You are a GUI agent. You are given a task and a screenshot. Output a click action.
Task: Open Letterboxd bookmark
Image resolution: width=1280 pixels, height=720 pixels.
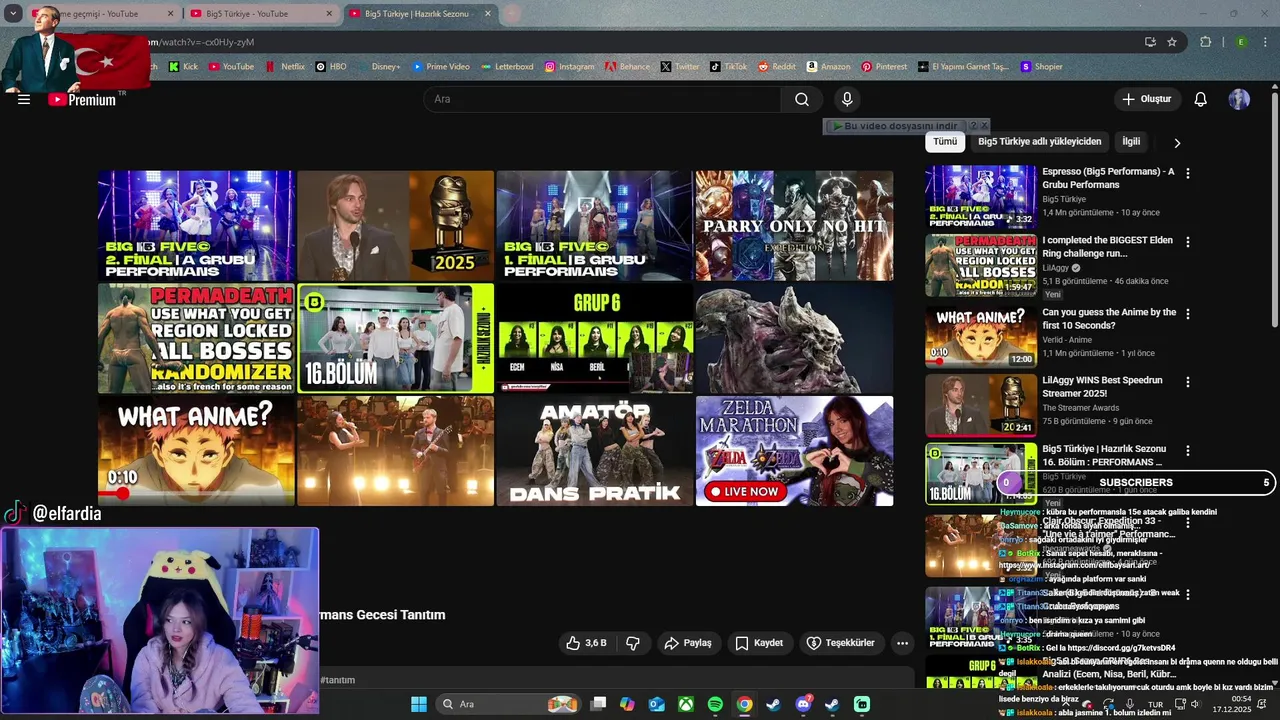[x=507, y=67]
